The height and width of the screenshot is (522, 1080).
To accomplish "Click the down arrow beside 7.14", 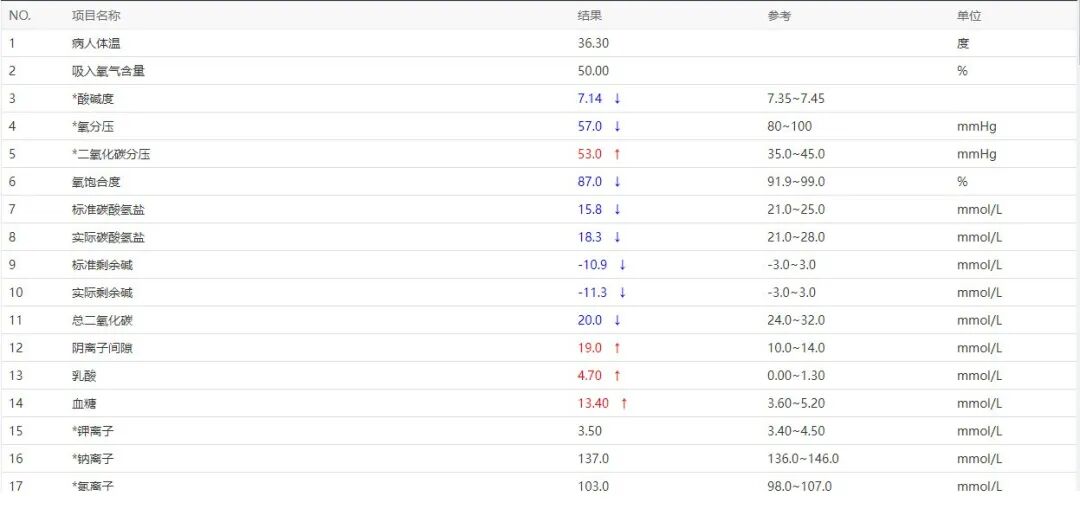I will (x=617, y=98).
